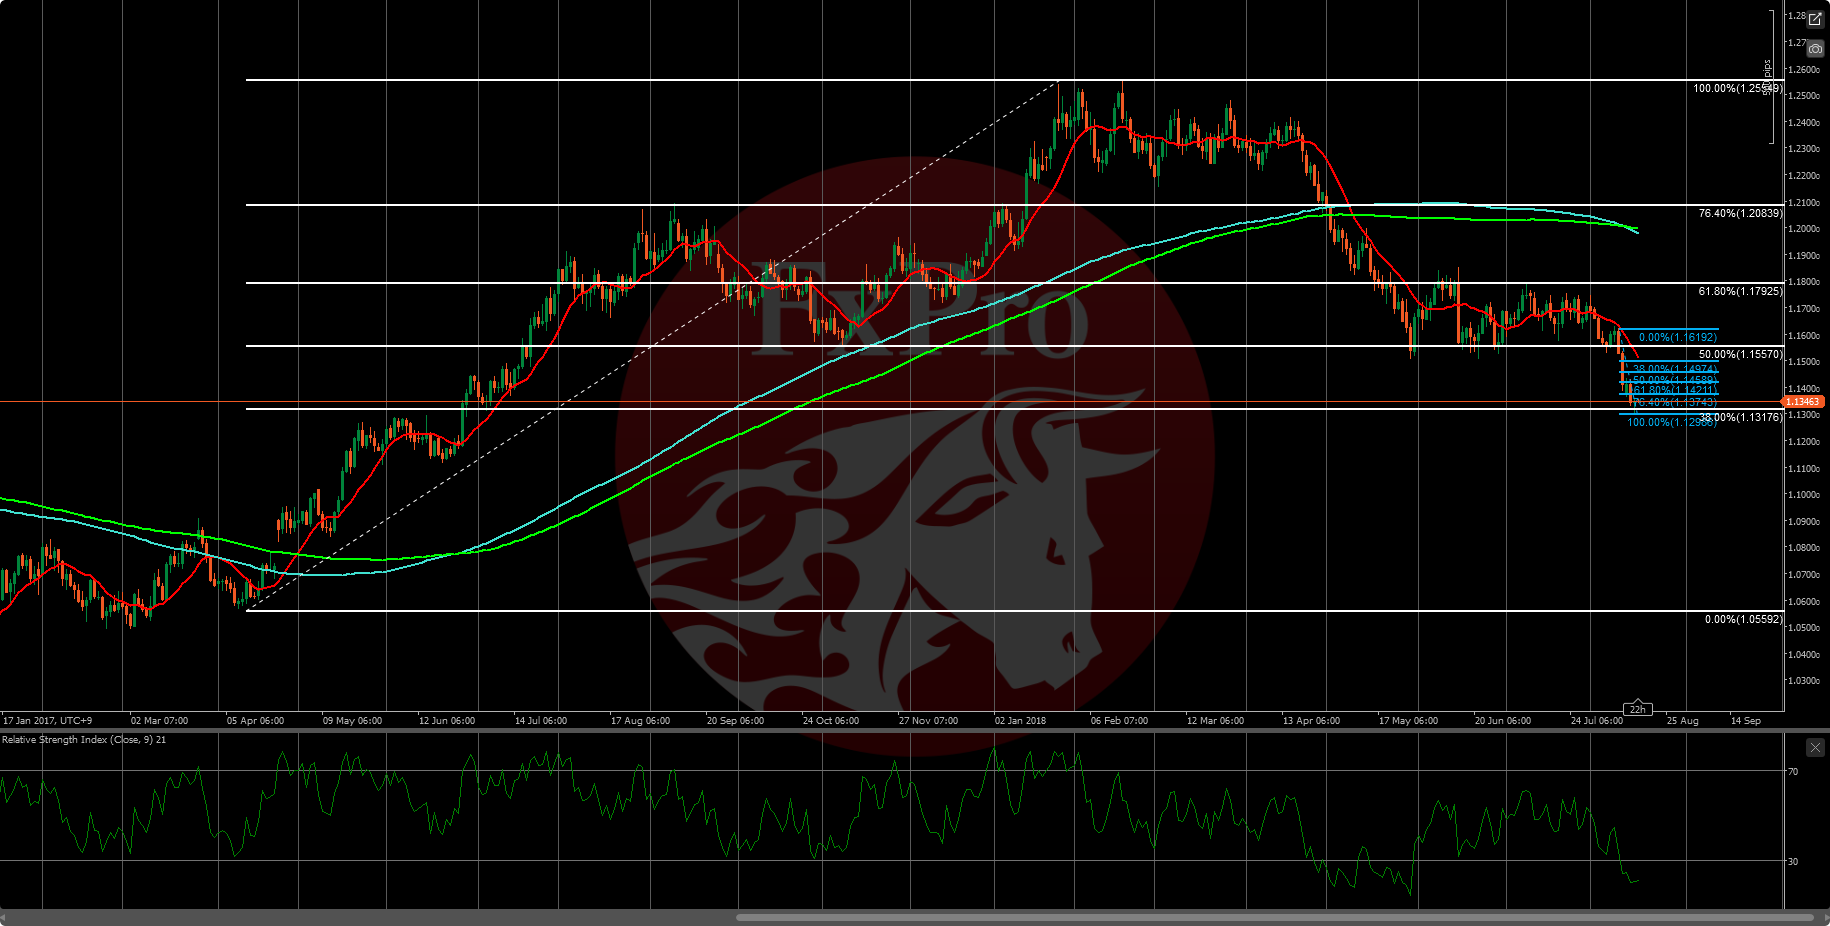Click the 20 Jun 06:00 date label
Image resolution: width=1830 pixels, height=926 pixels.
coord(1503,721)
